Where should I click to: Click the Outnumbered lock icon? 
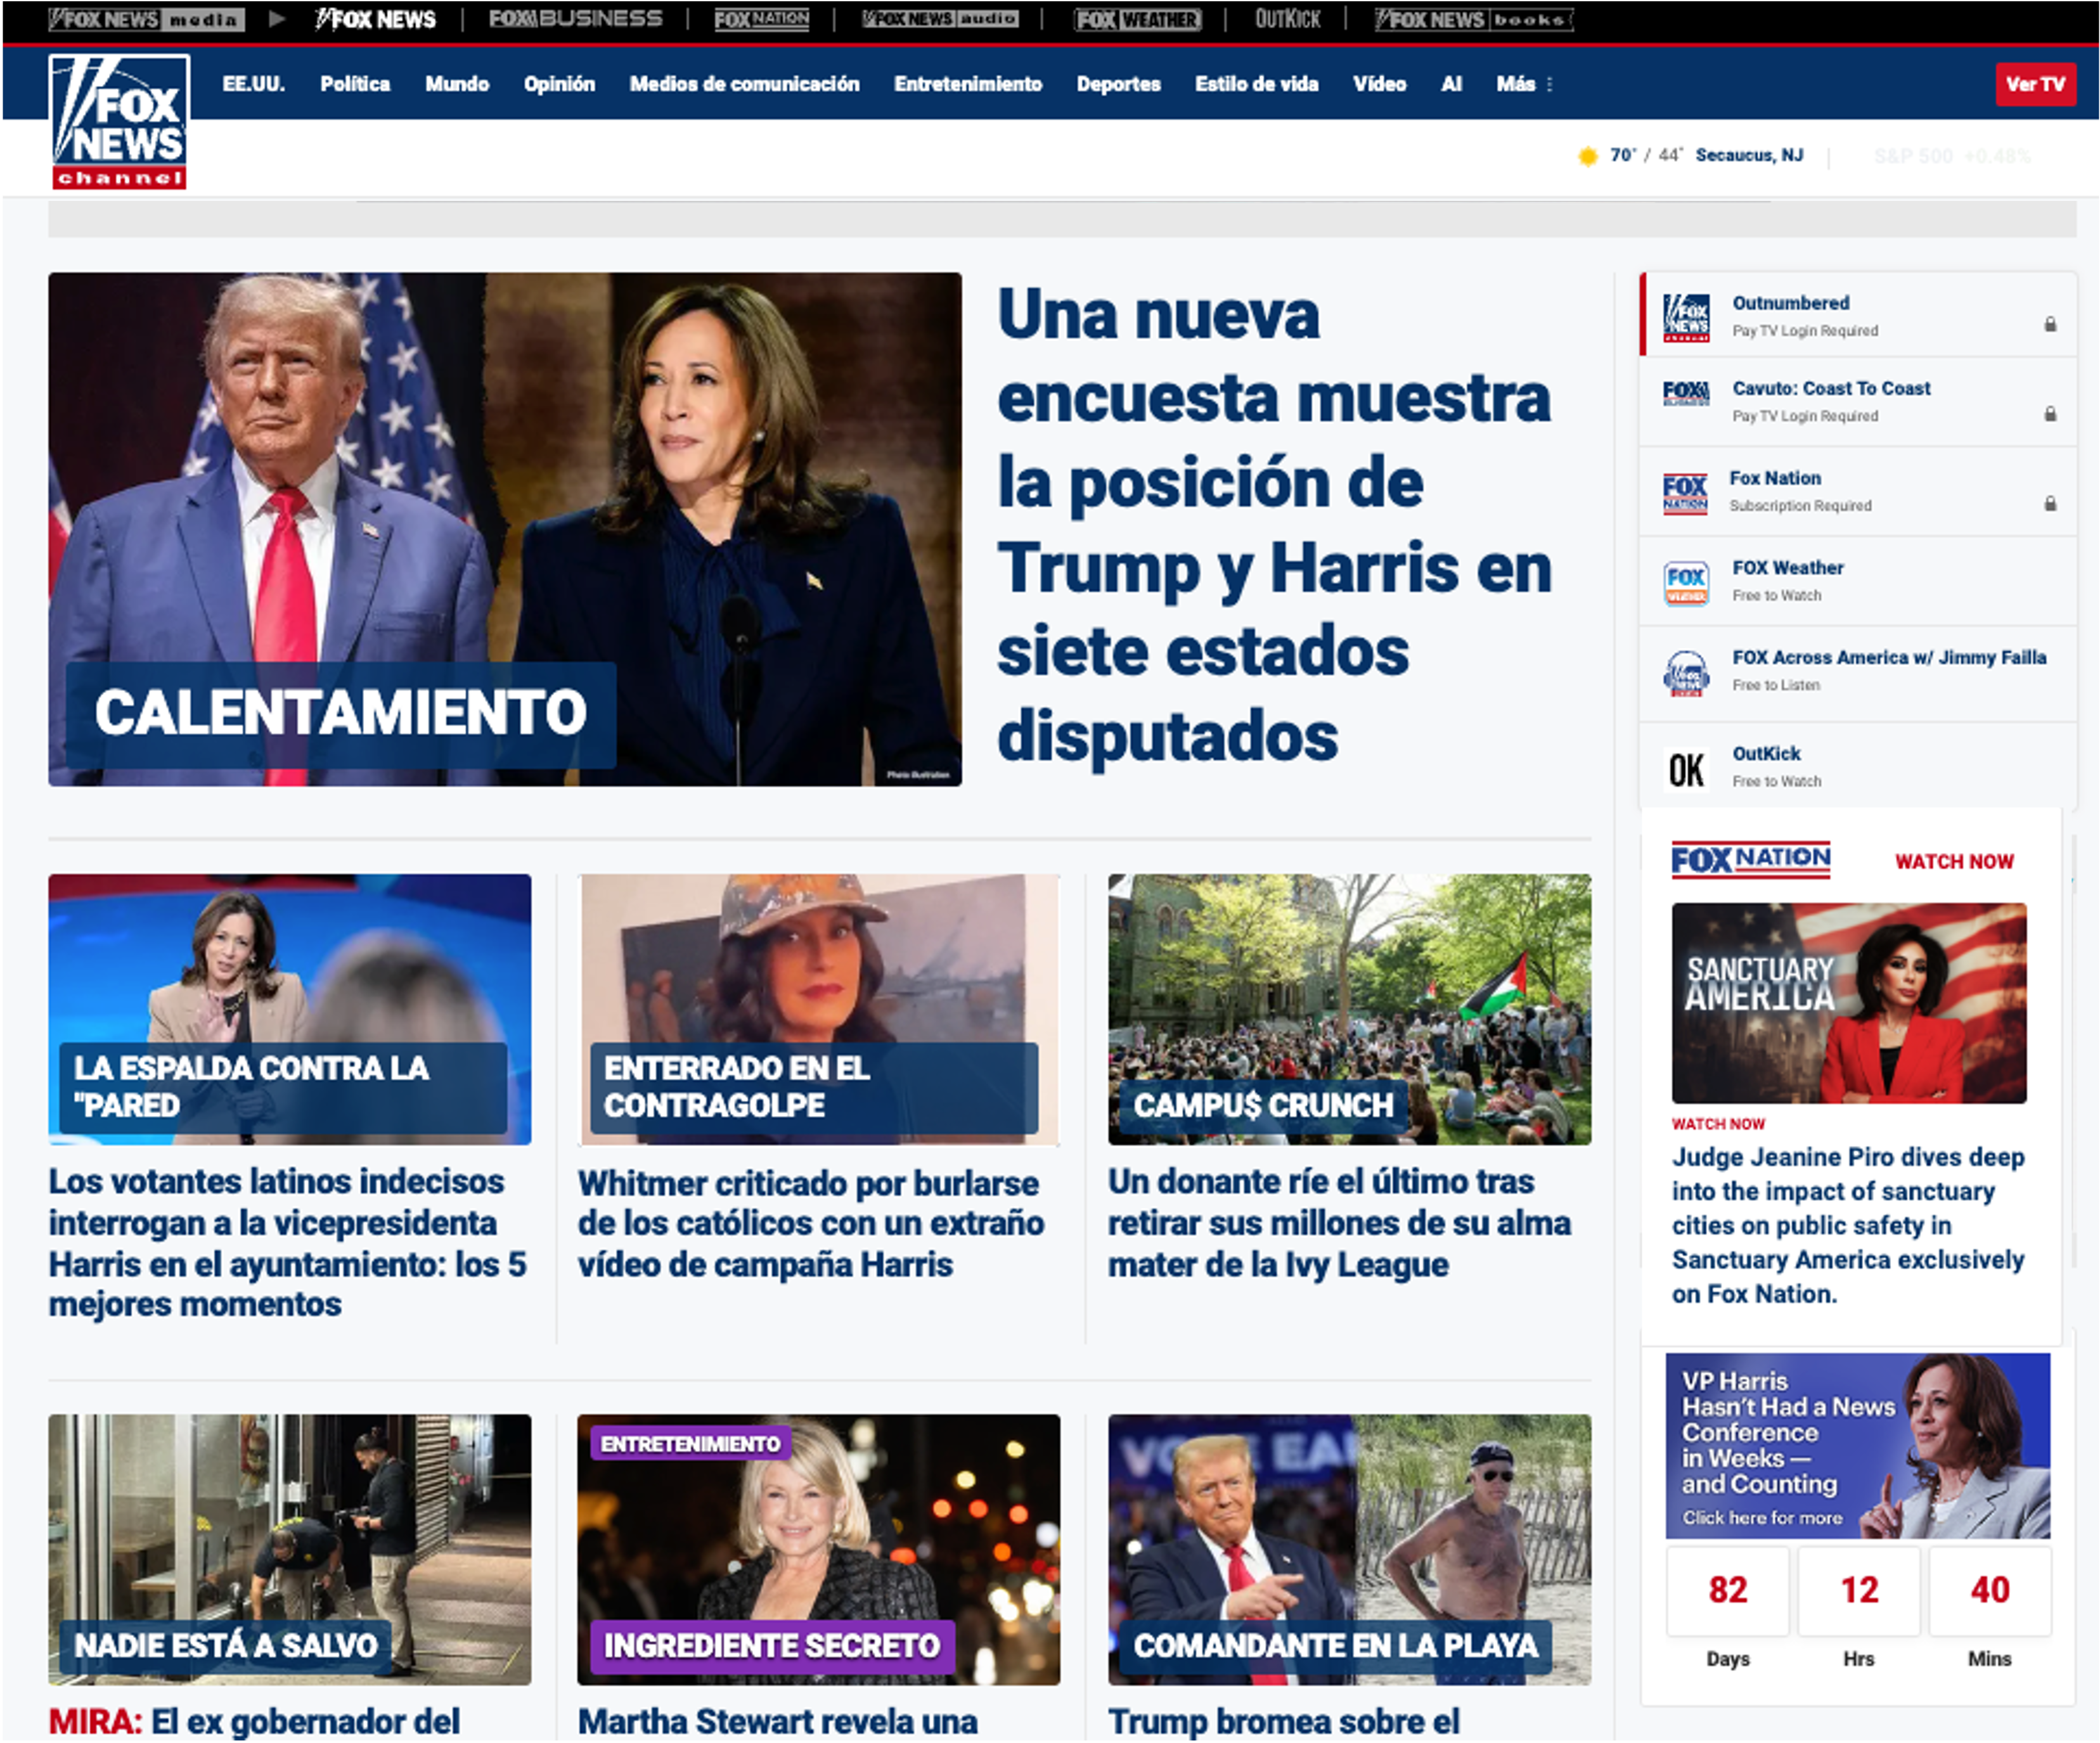tap(2050, 324)
